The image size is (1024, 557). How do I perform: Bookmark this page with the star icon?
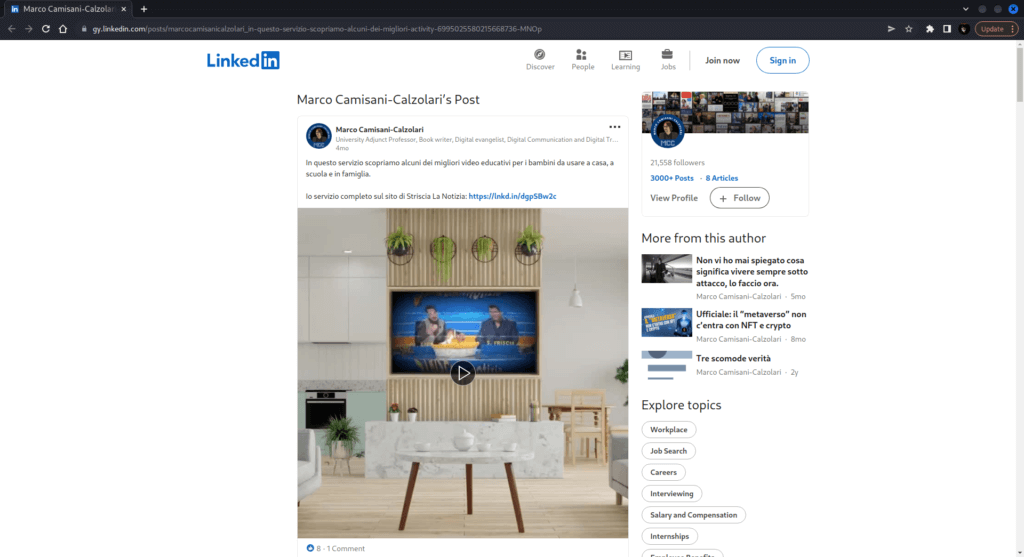(909, 29)
